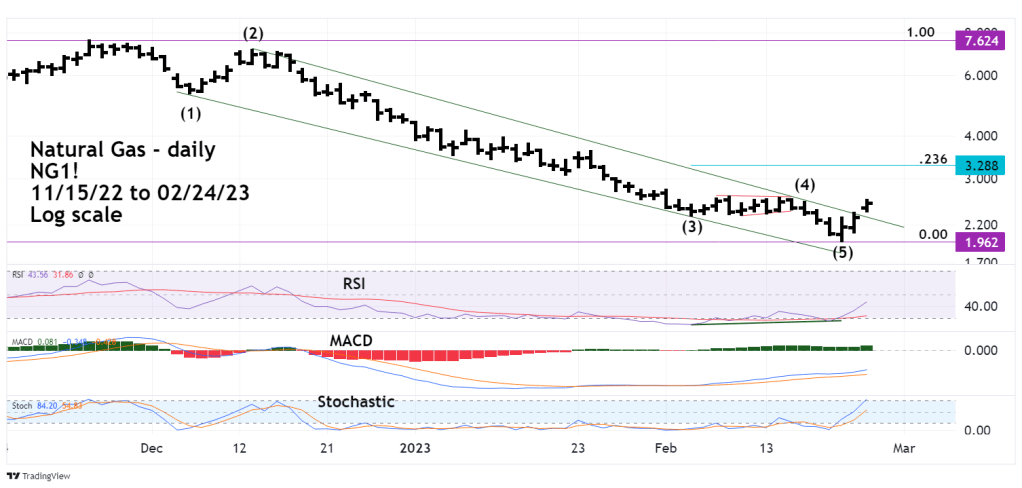The image size is (1022, 488).
Task: Select the 2023 marker on time axis
Action: [x=416, y=450]
